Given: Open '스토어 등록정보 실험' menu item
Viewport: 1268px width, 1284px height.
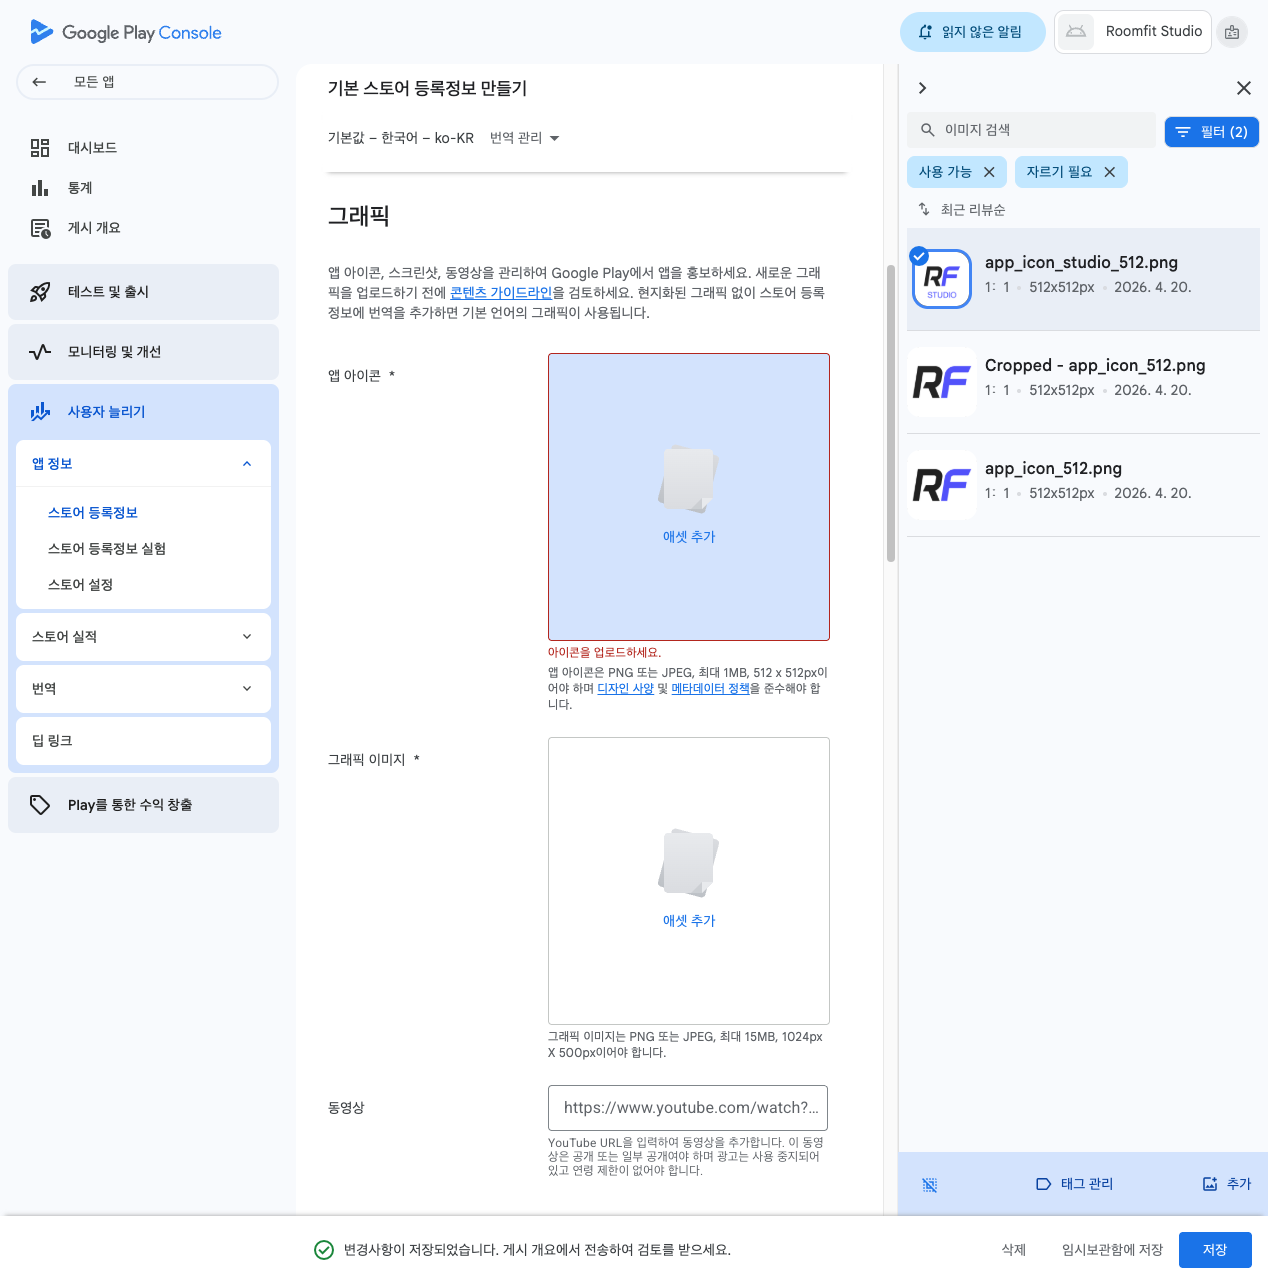Looking at the screenshot, I should 107,549.
